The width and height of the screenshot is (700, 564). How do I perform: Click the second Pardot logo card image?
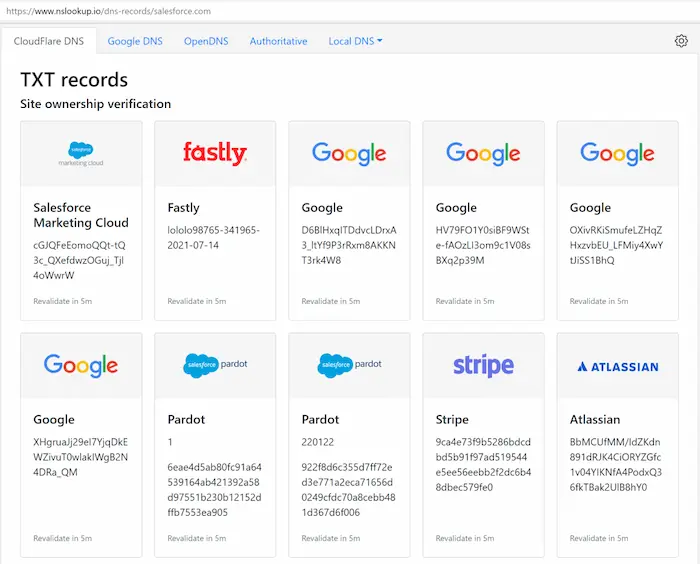click(349, 365)
